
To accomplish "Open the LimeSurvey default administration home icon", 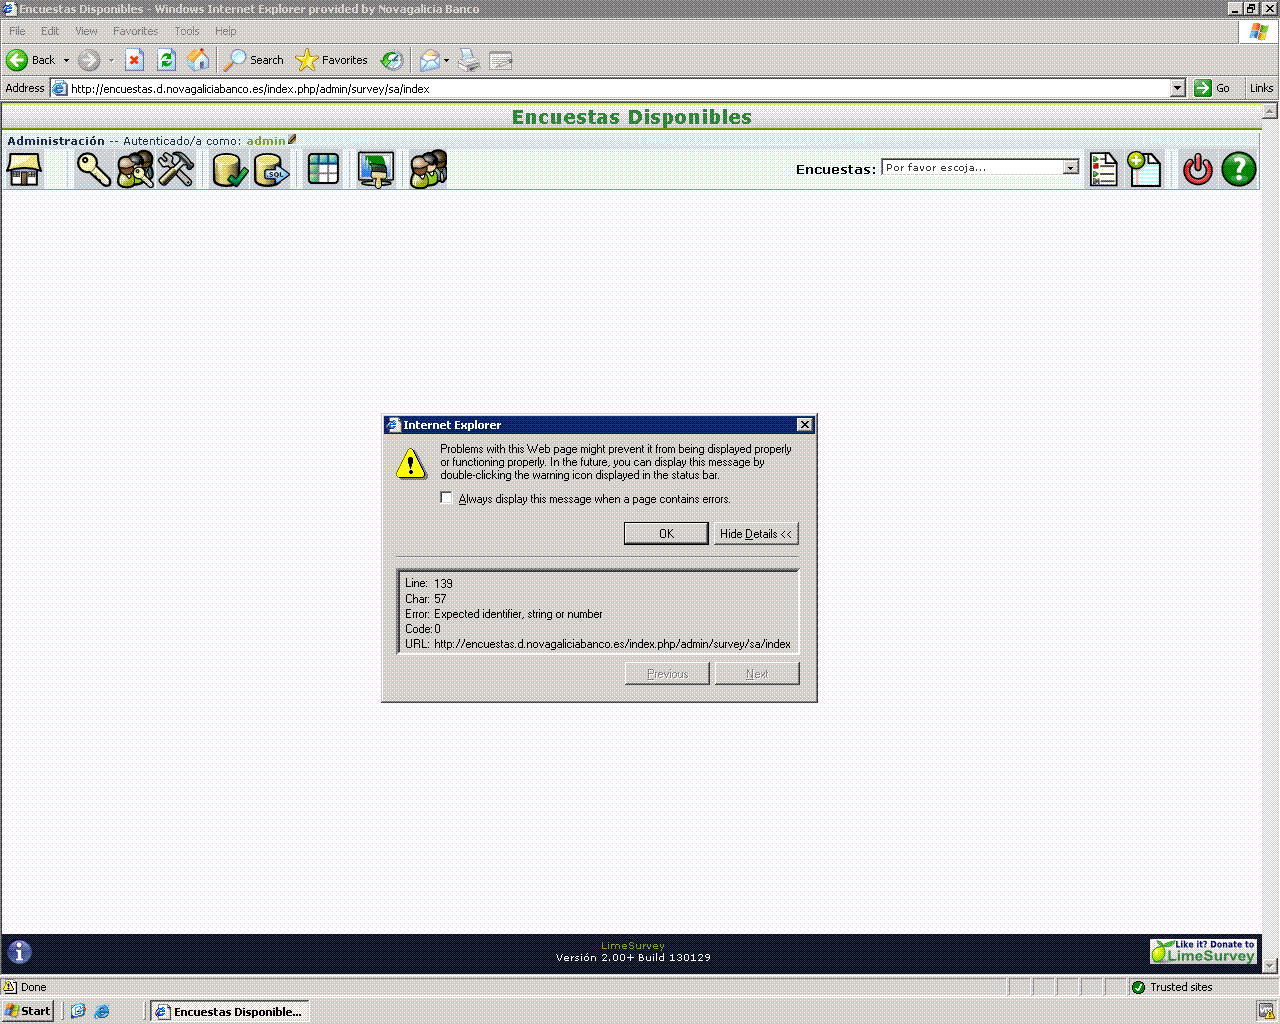I will click(24, 169).
